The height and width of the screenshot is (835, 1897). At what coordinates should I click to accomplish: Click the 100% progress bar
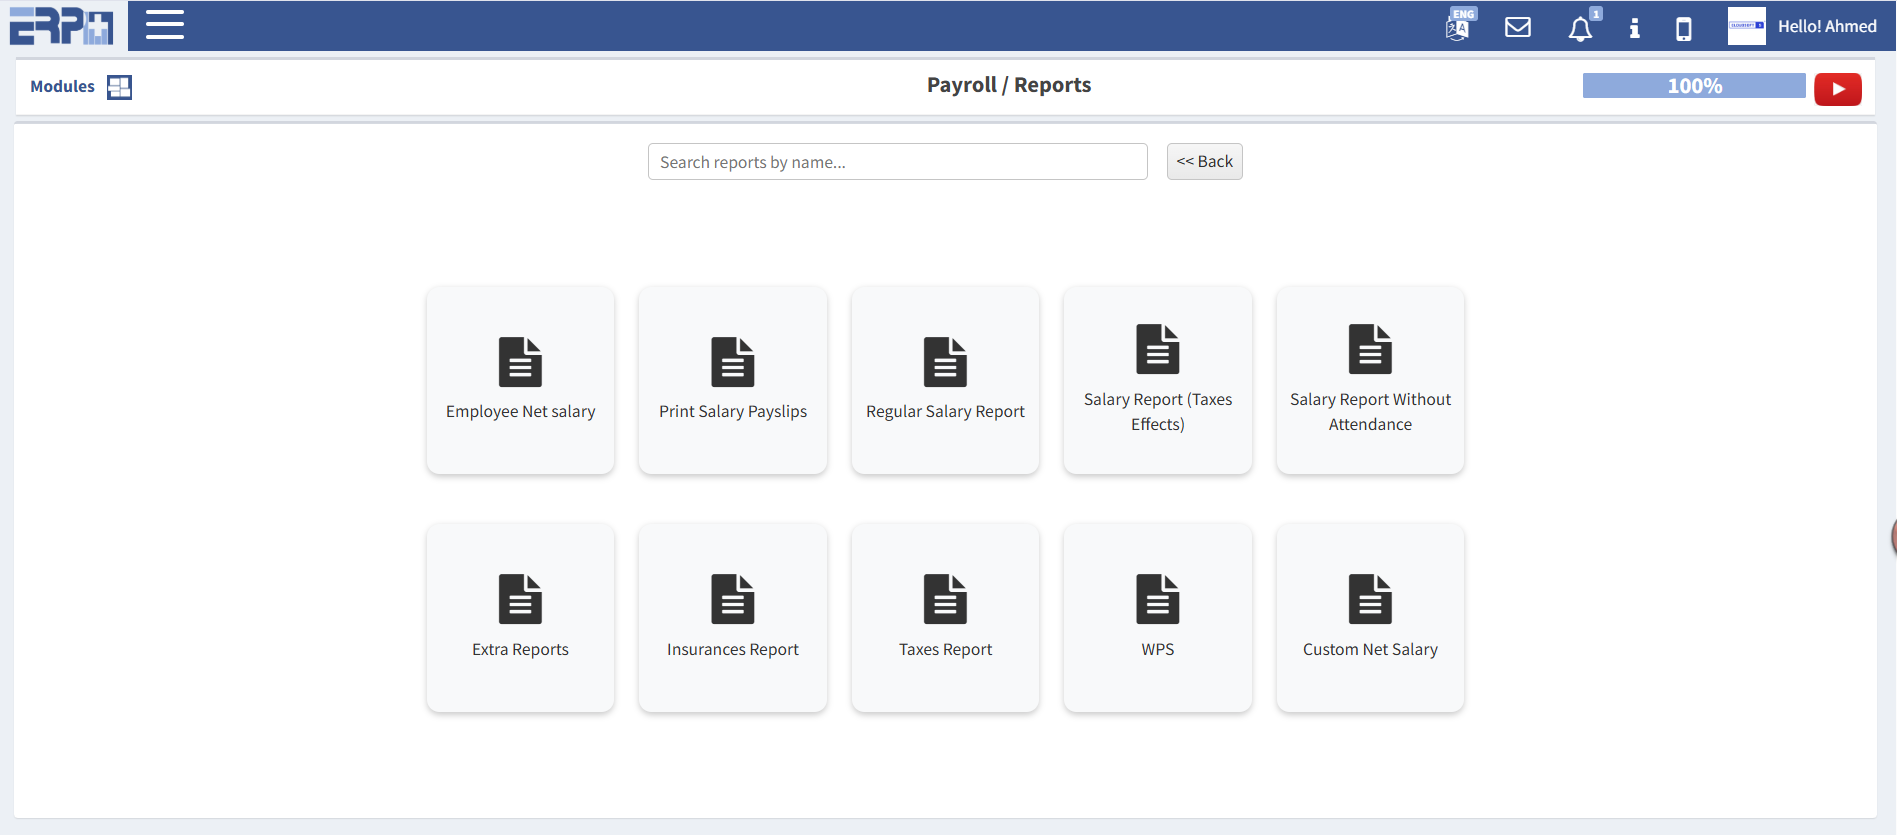click(x=1693, y=86)
